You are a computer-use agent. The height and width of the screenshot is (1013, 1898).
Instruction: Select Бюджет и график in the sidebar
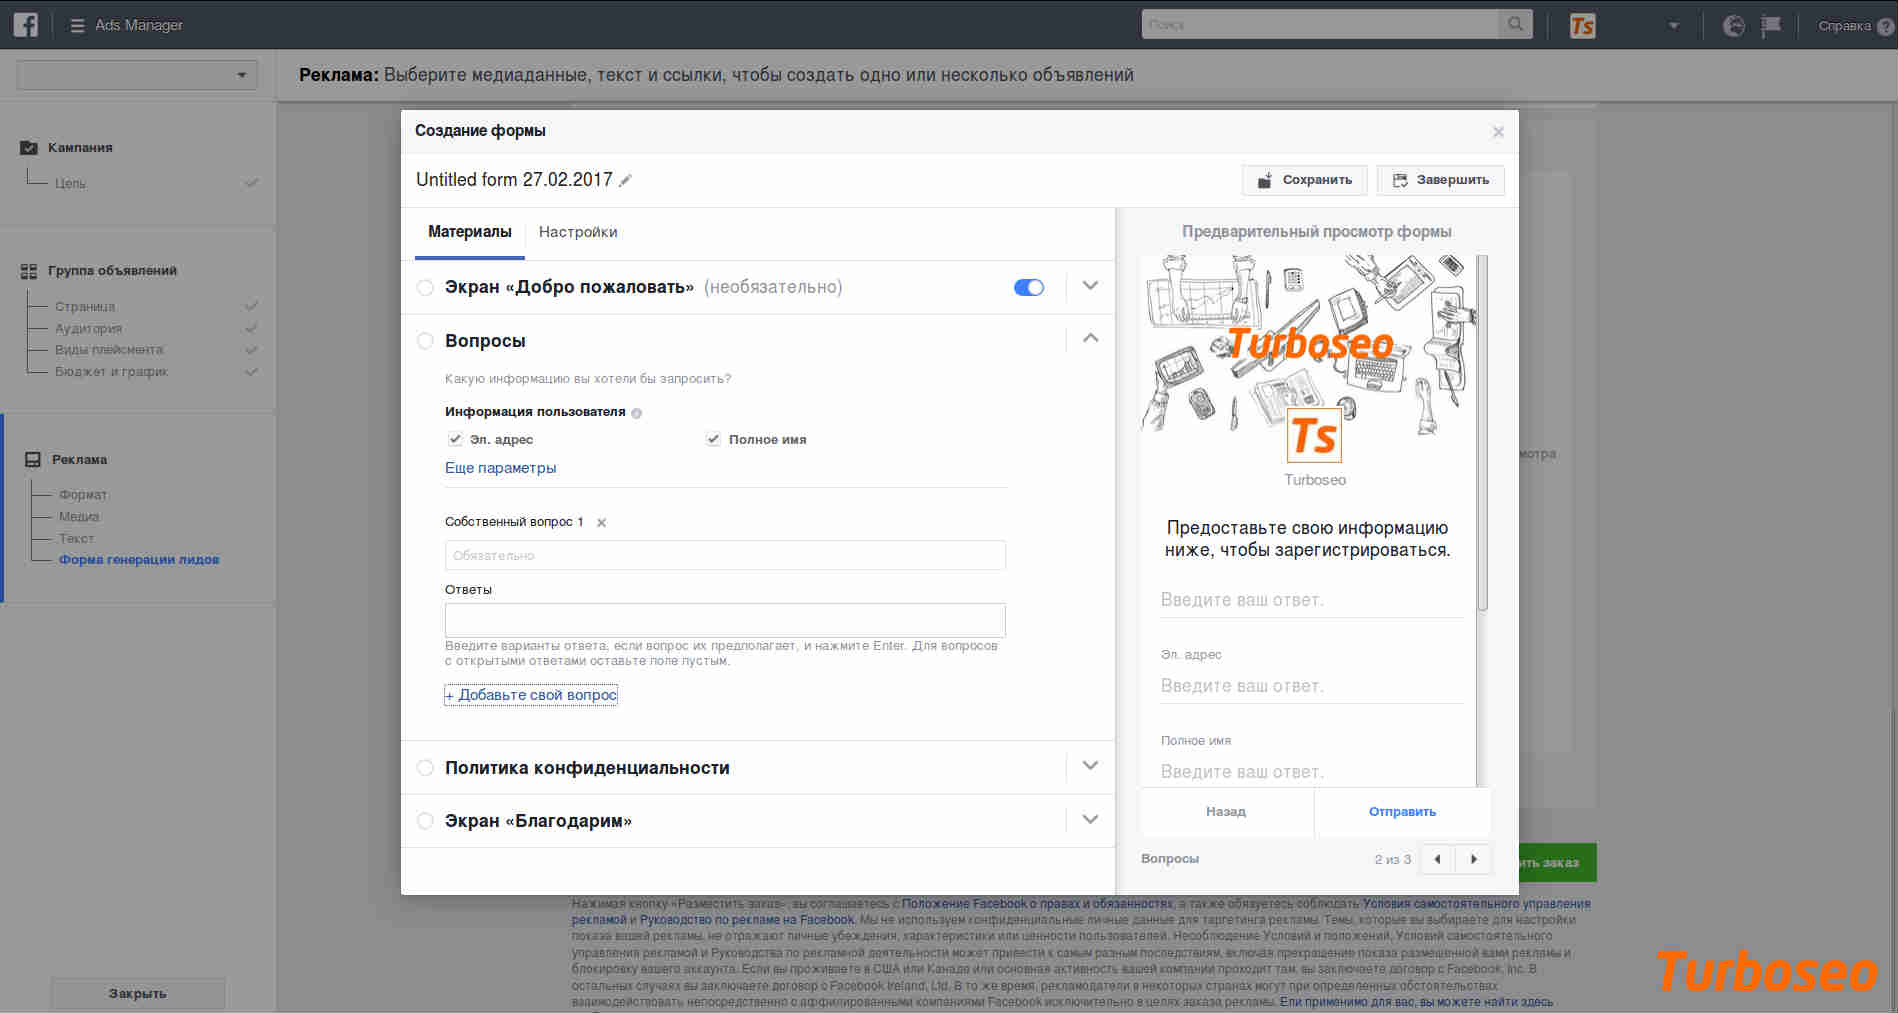(x=111, y=372)
